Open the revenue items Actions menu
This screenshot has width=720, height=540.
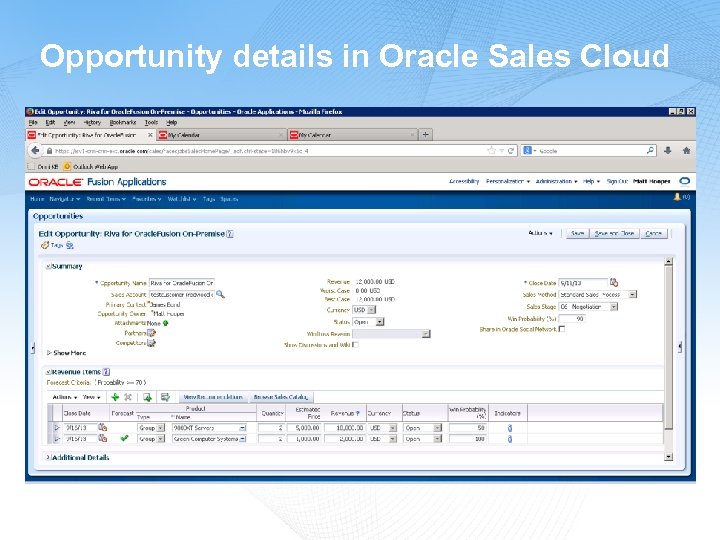[64, 397]
